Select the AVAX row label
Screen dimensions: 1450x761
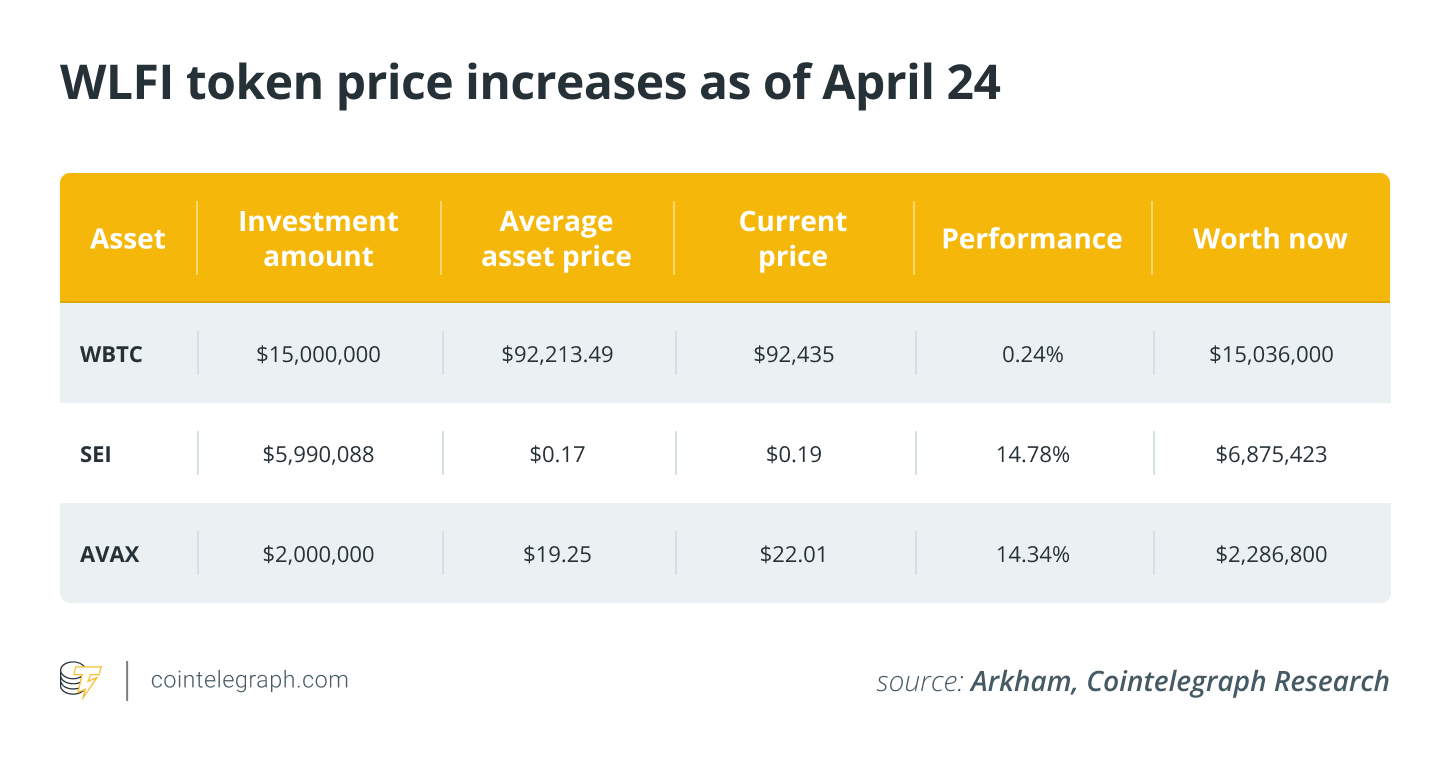pyautogui.click(x=110, y=553)
